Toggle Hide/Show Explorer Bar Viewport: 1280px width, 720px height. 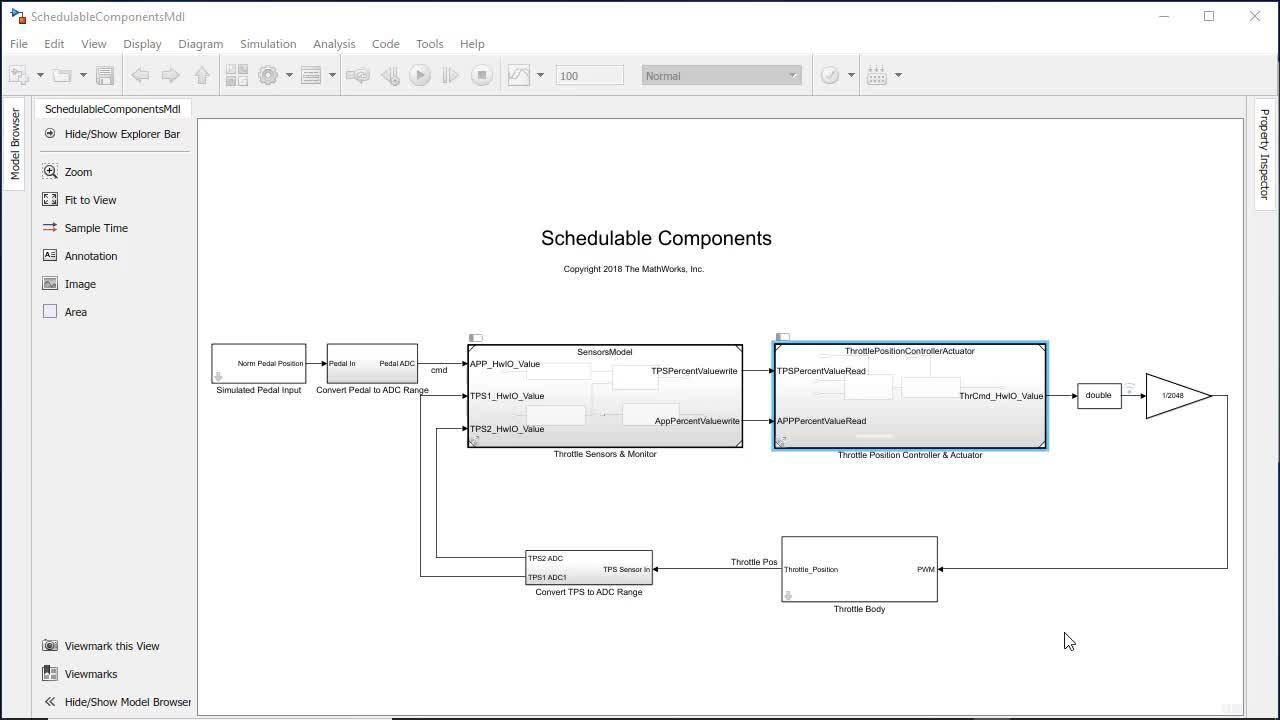pyautogui.click(x=50, y=134)
